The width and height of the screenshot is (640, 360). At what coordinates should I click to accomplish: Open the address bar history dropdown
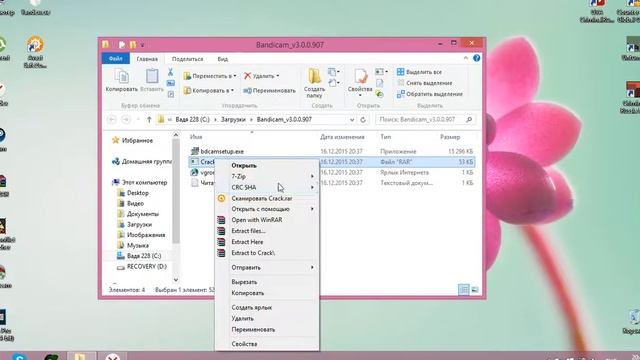point(352,120)
